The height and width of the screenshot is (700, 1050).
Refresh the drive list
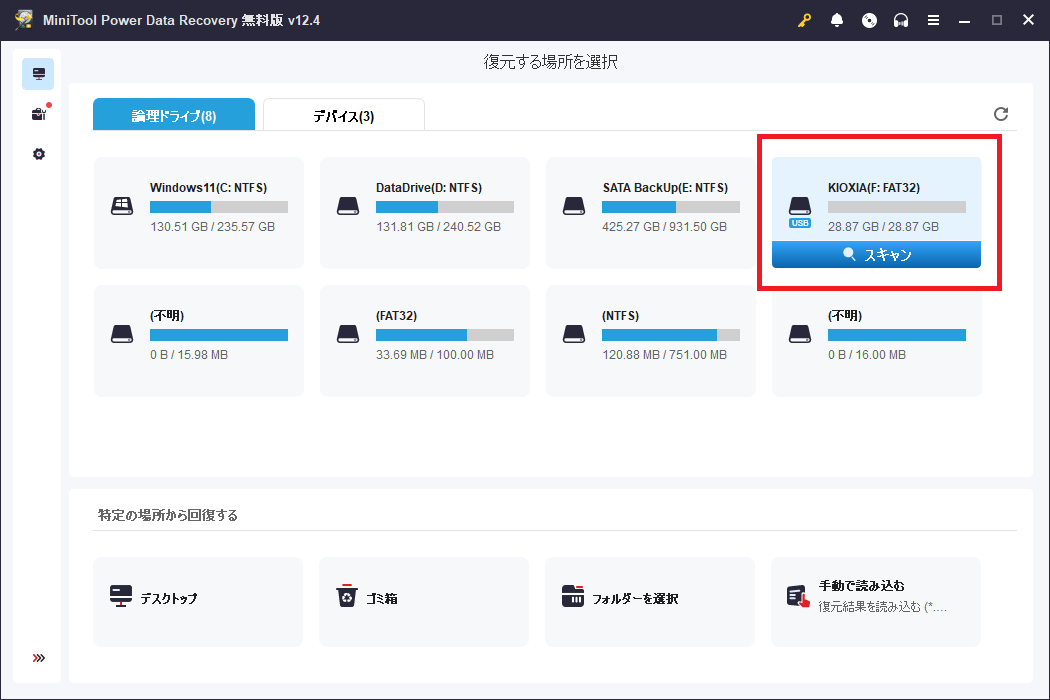coord(1000,114)
